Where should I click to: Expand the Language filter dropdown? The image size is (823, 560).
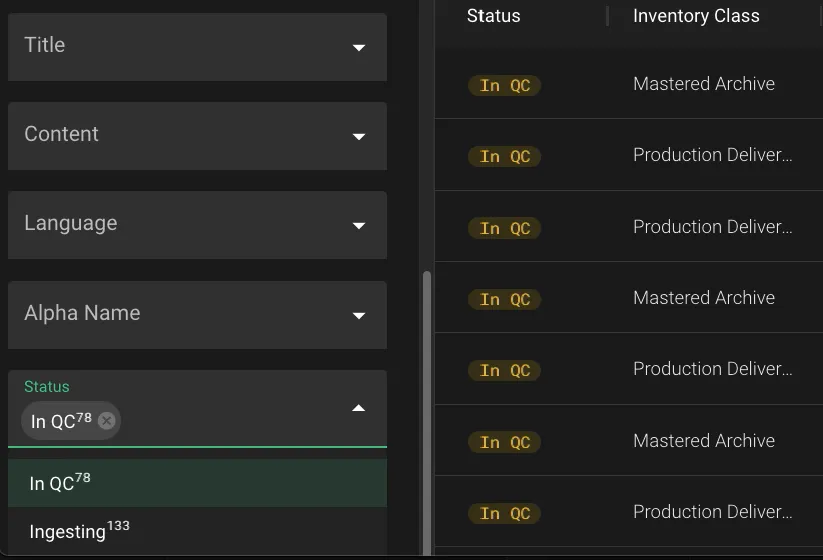point(358,225)
